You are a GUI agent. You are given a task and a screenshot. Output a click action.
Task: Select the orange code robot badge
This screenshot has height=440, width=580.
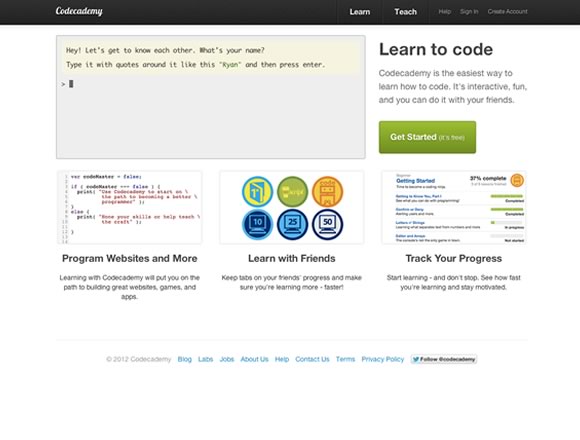pos(327,192)
